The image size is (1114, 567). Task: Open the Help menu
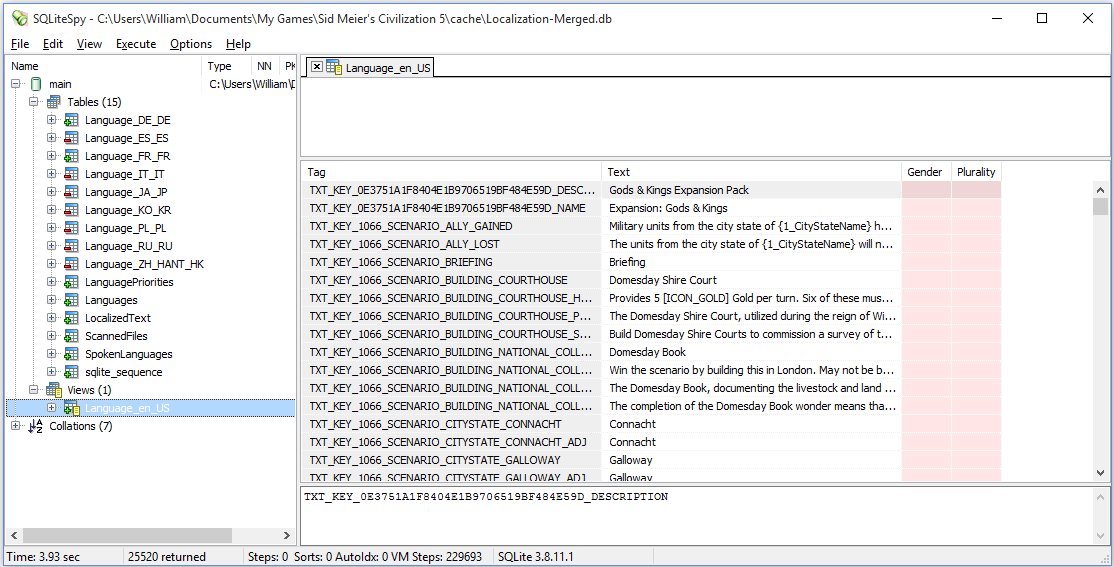238,44
